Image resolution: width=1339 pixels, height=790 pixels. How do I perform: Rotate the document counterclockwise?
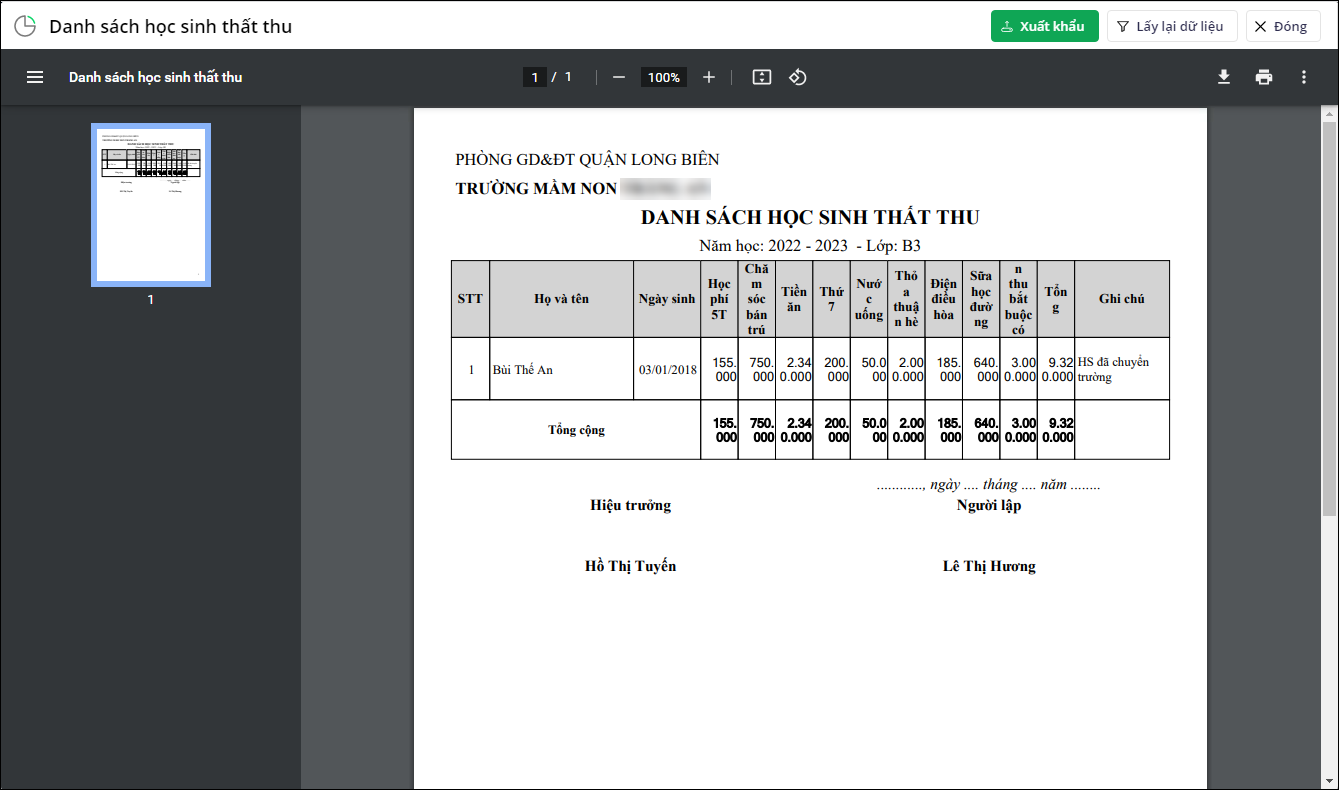(x=797, y=77)
